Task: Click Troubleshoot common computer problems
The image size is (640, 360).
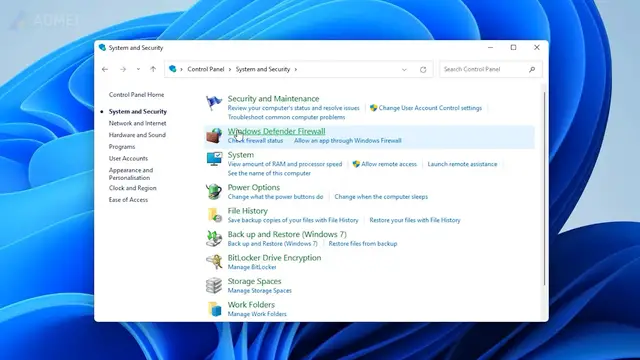Action: point(287,118)
